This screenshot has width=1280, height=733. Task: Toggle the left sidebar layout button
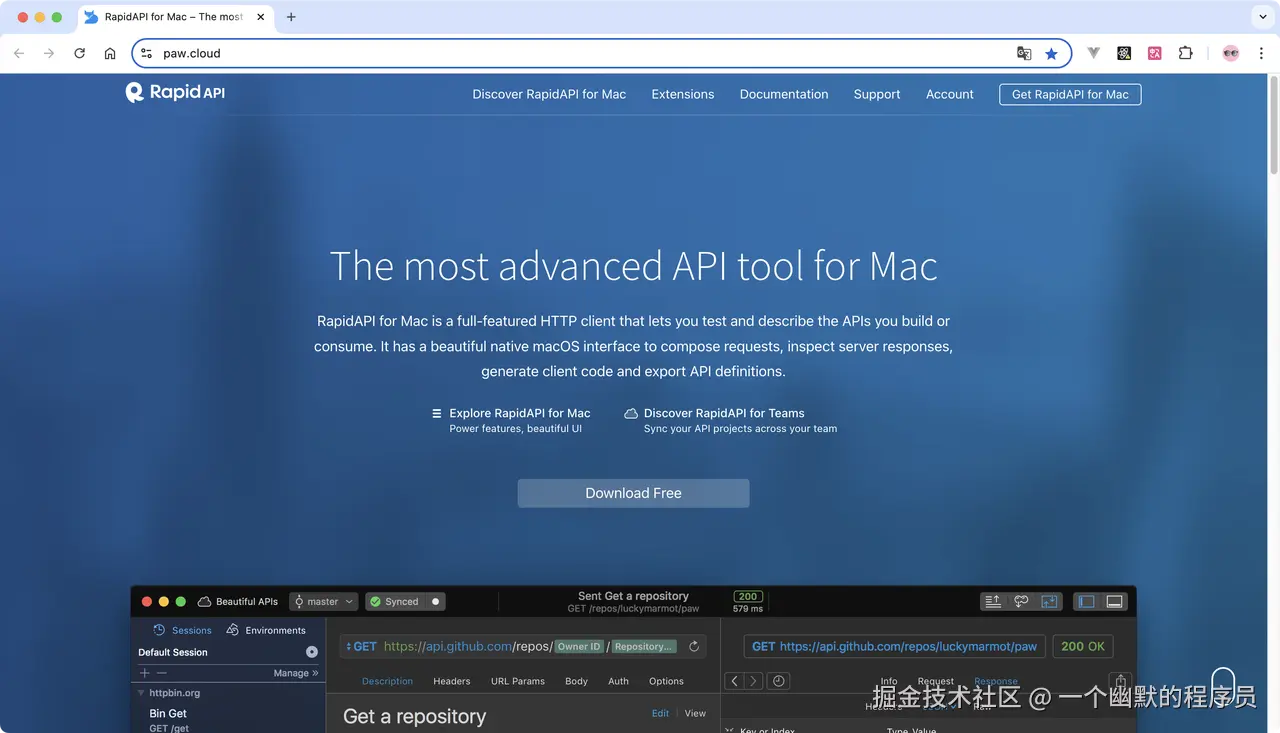pyautogui.click(x=1086, y=601)
